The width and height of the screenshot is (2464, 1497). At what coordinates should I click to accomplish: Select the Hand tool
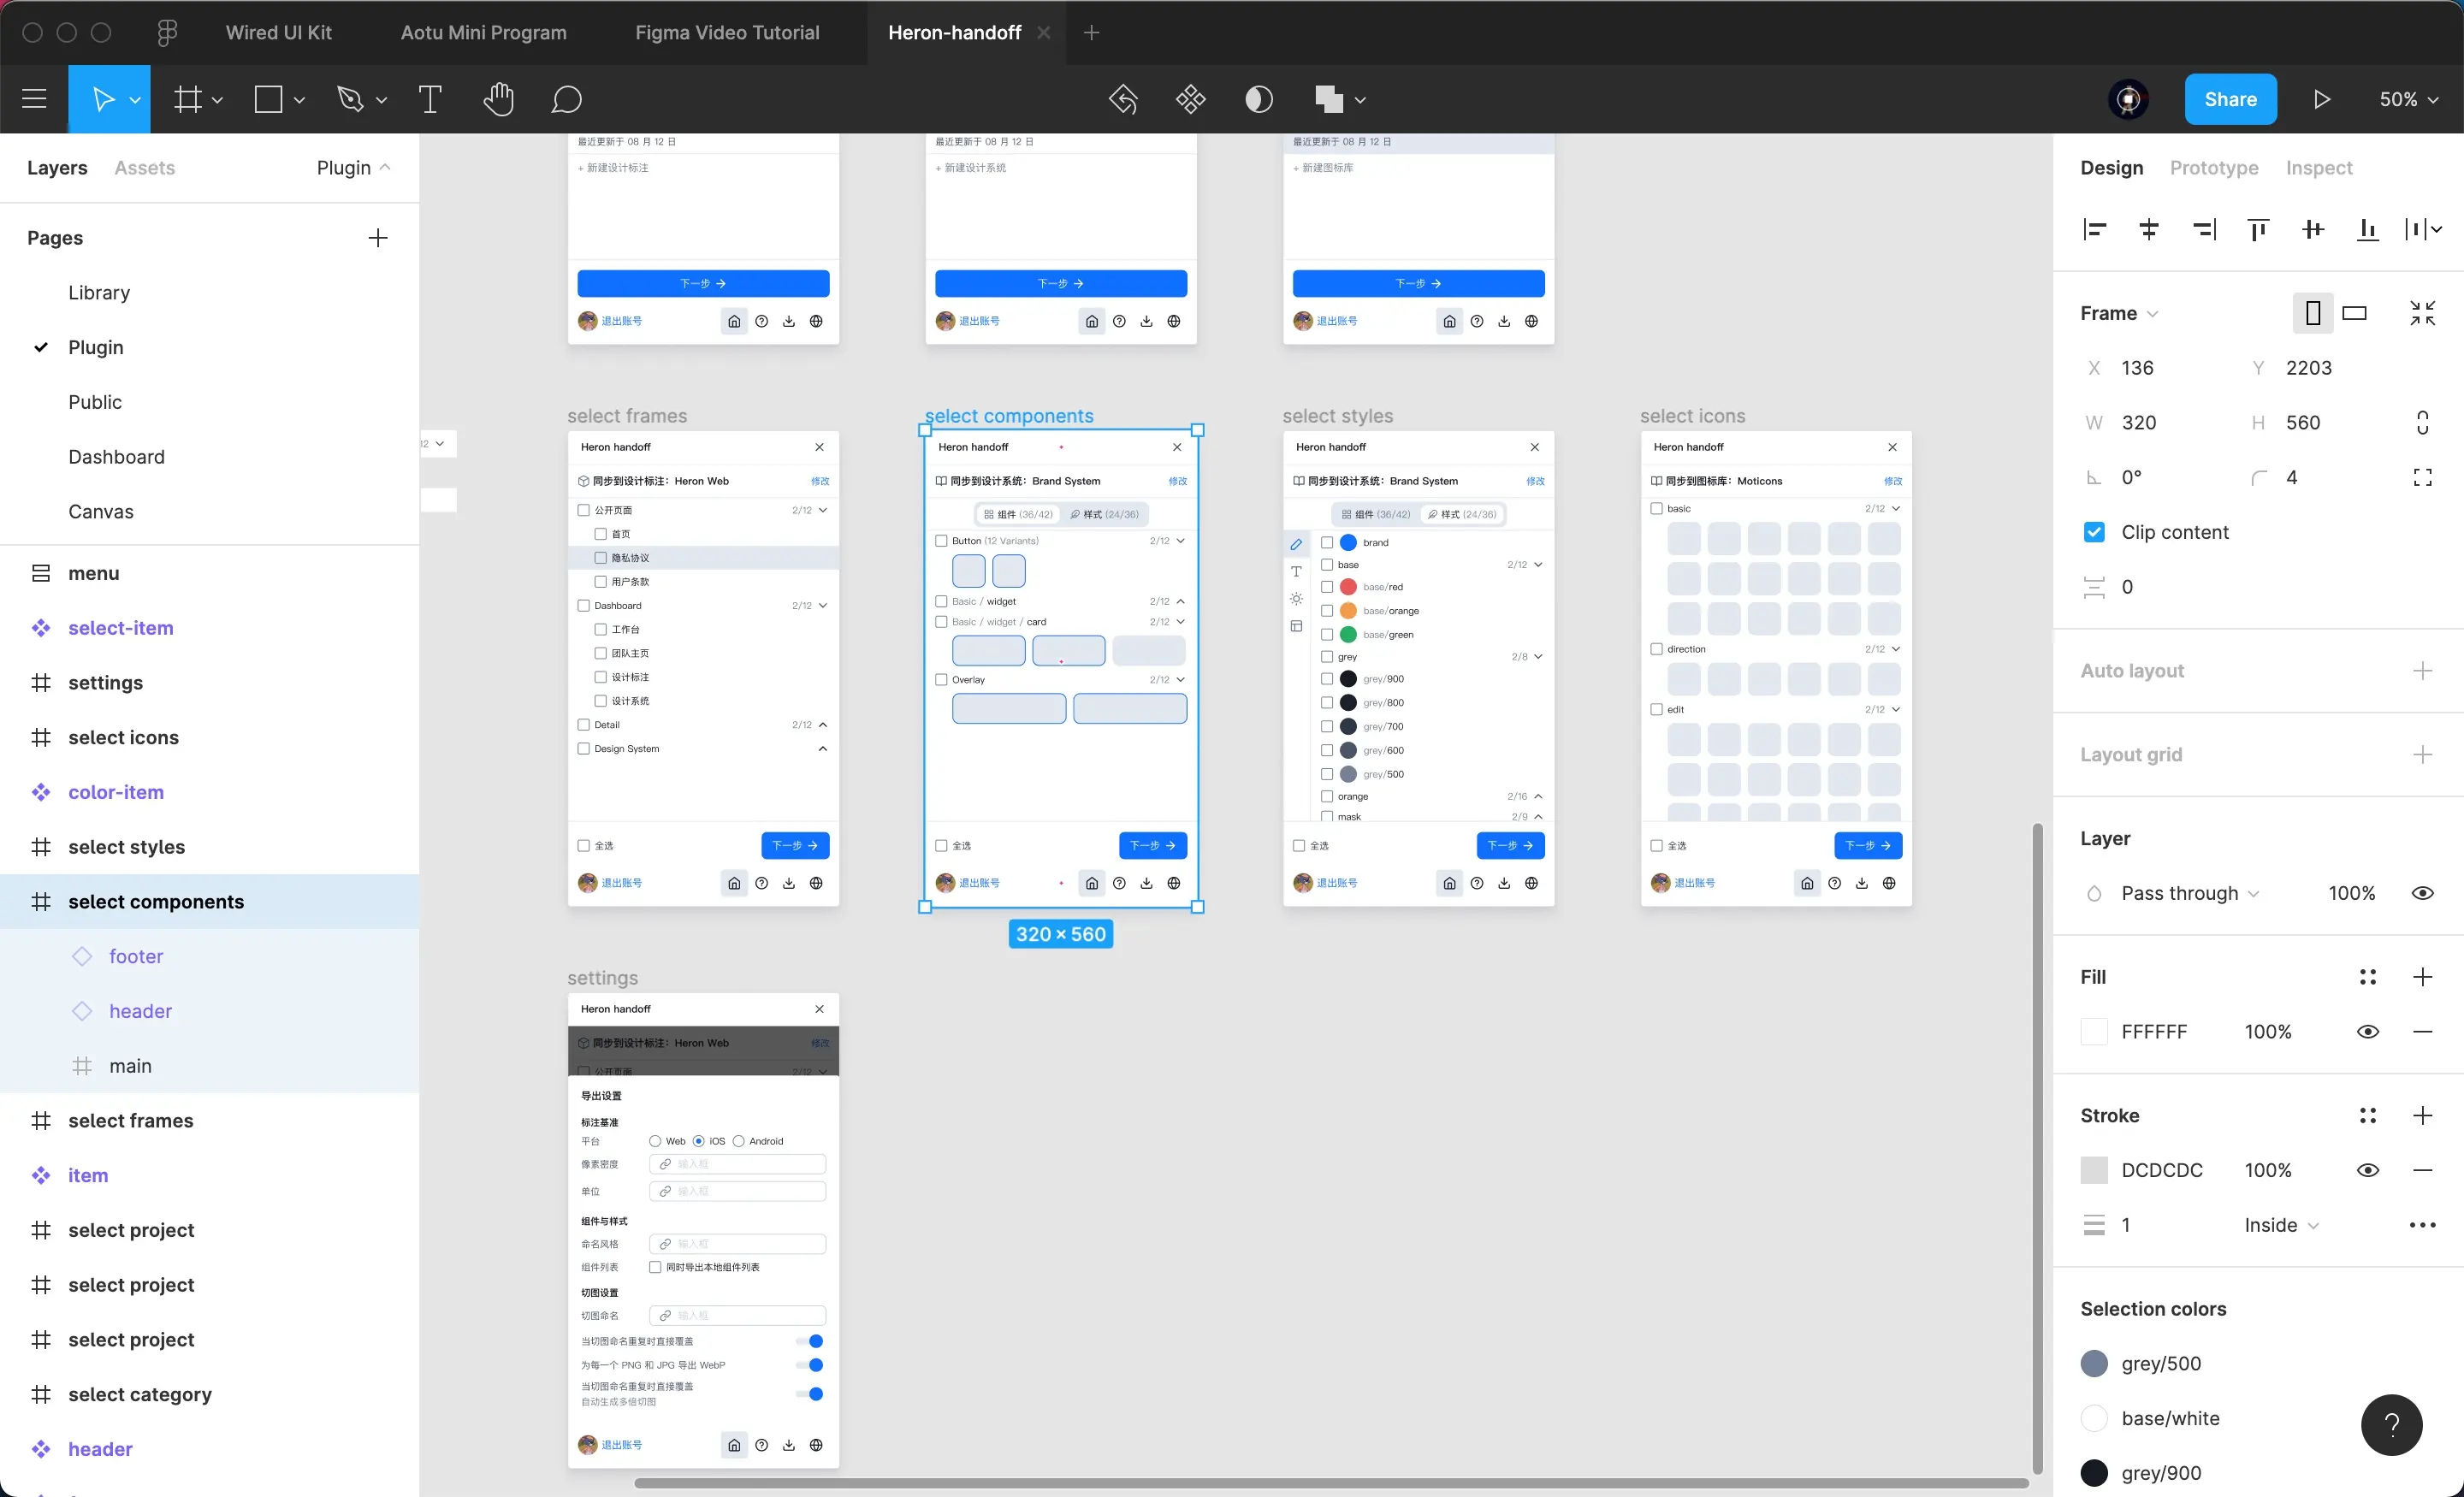(498, 99)
